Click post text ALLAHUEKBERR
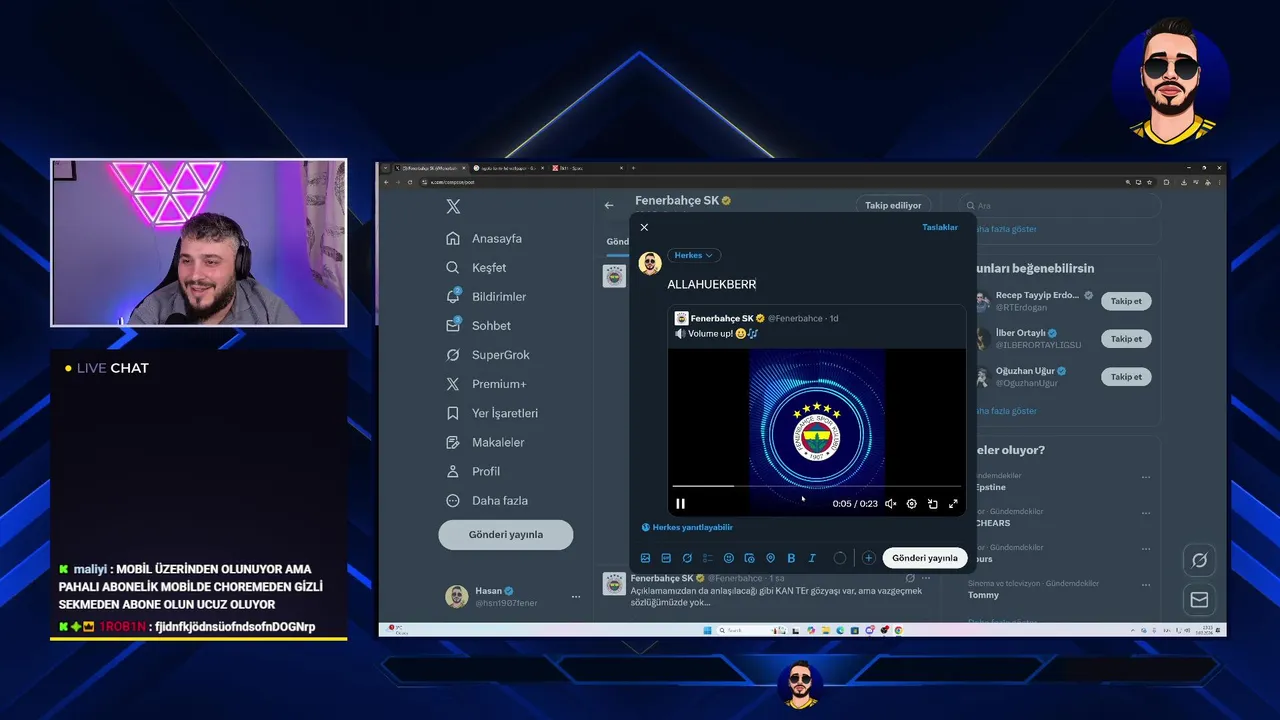 pos(712,285)
